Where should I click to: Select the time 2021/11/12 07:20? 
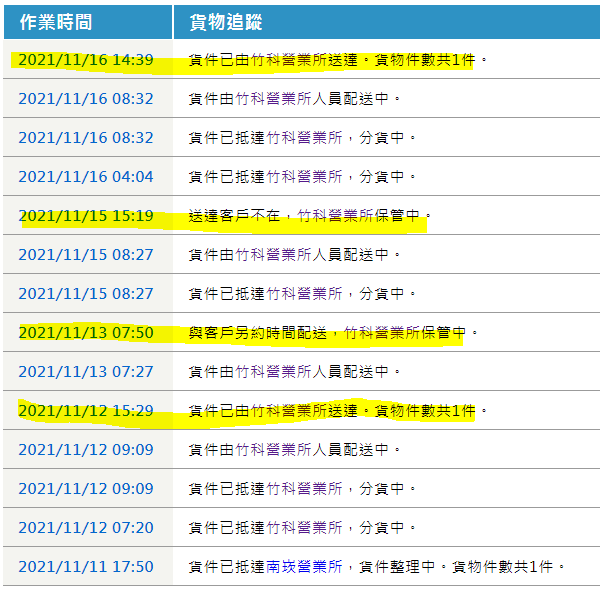coord(86,528)
